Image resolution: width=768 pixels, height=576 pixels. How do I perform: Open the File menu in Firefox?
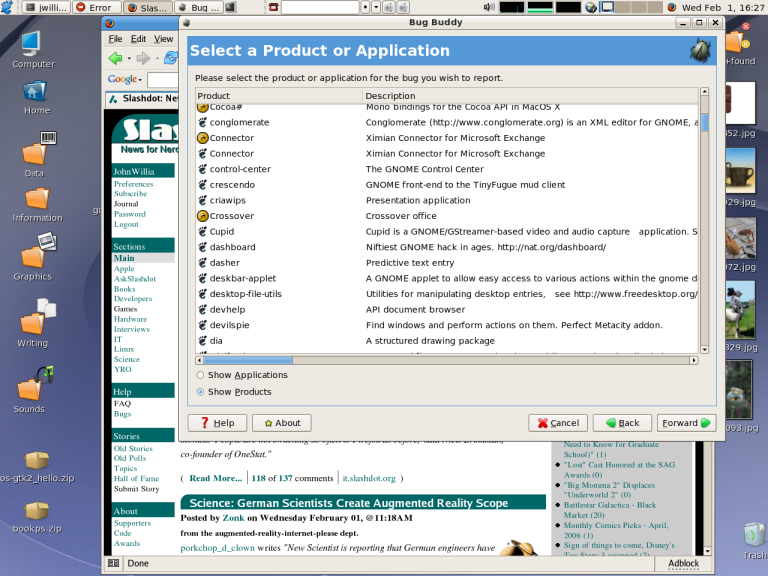click(116, 39)
